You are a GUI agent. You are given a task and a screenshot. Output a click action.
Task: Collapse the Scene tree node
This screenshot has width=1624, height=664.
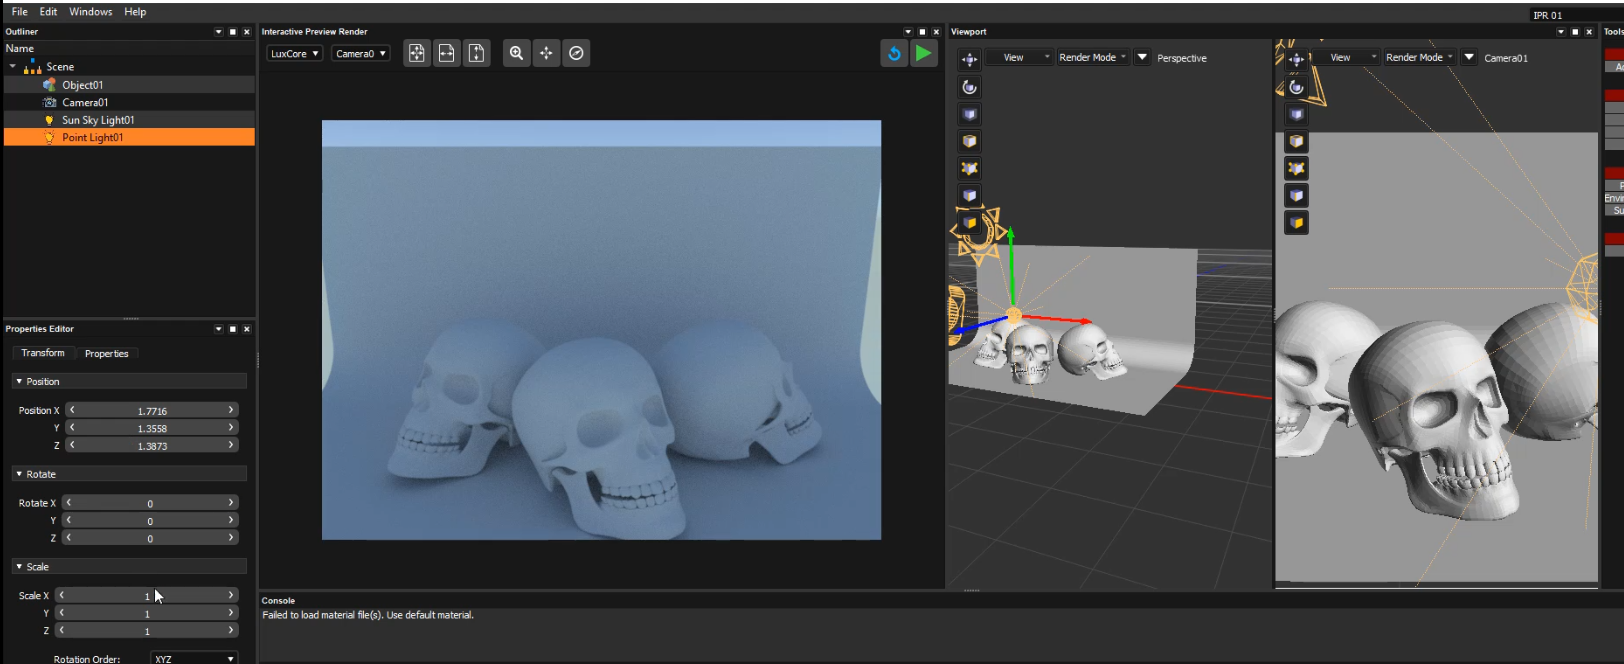13,67
